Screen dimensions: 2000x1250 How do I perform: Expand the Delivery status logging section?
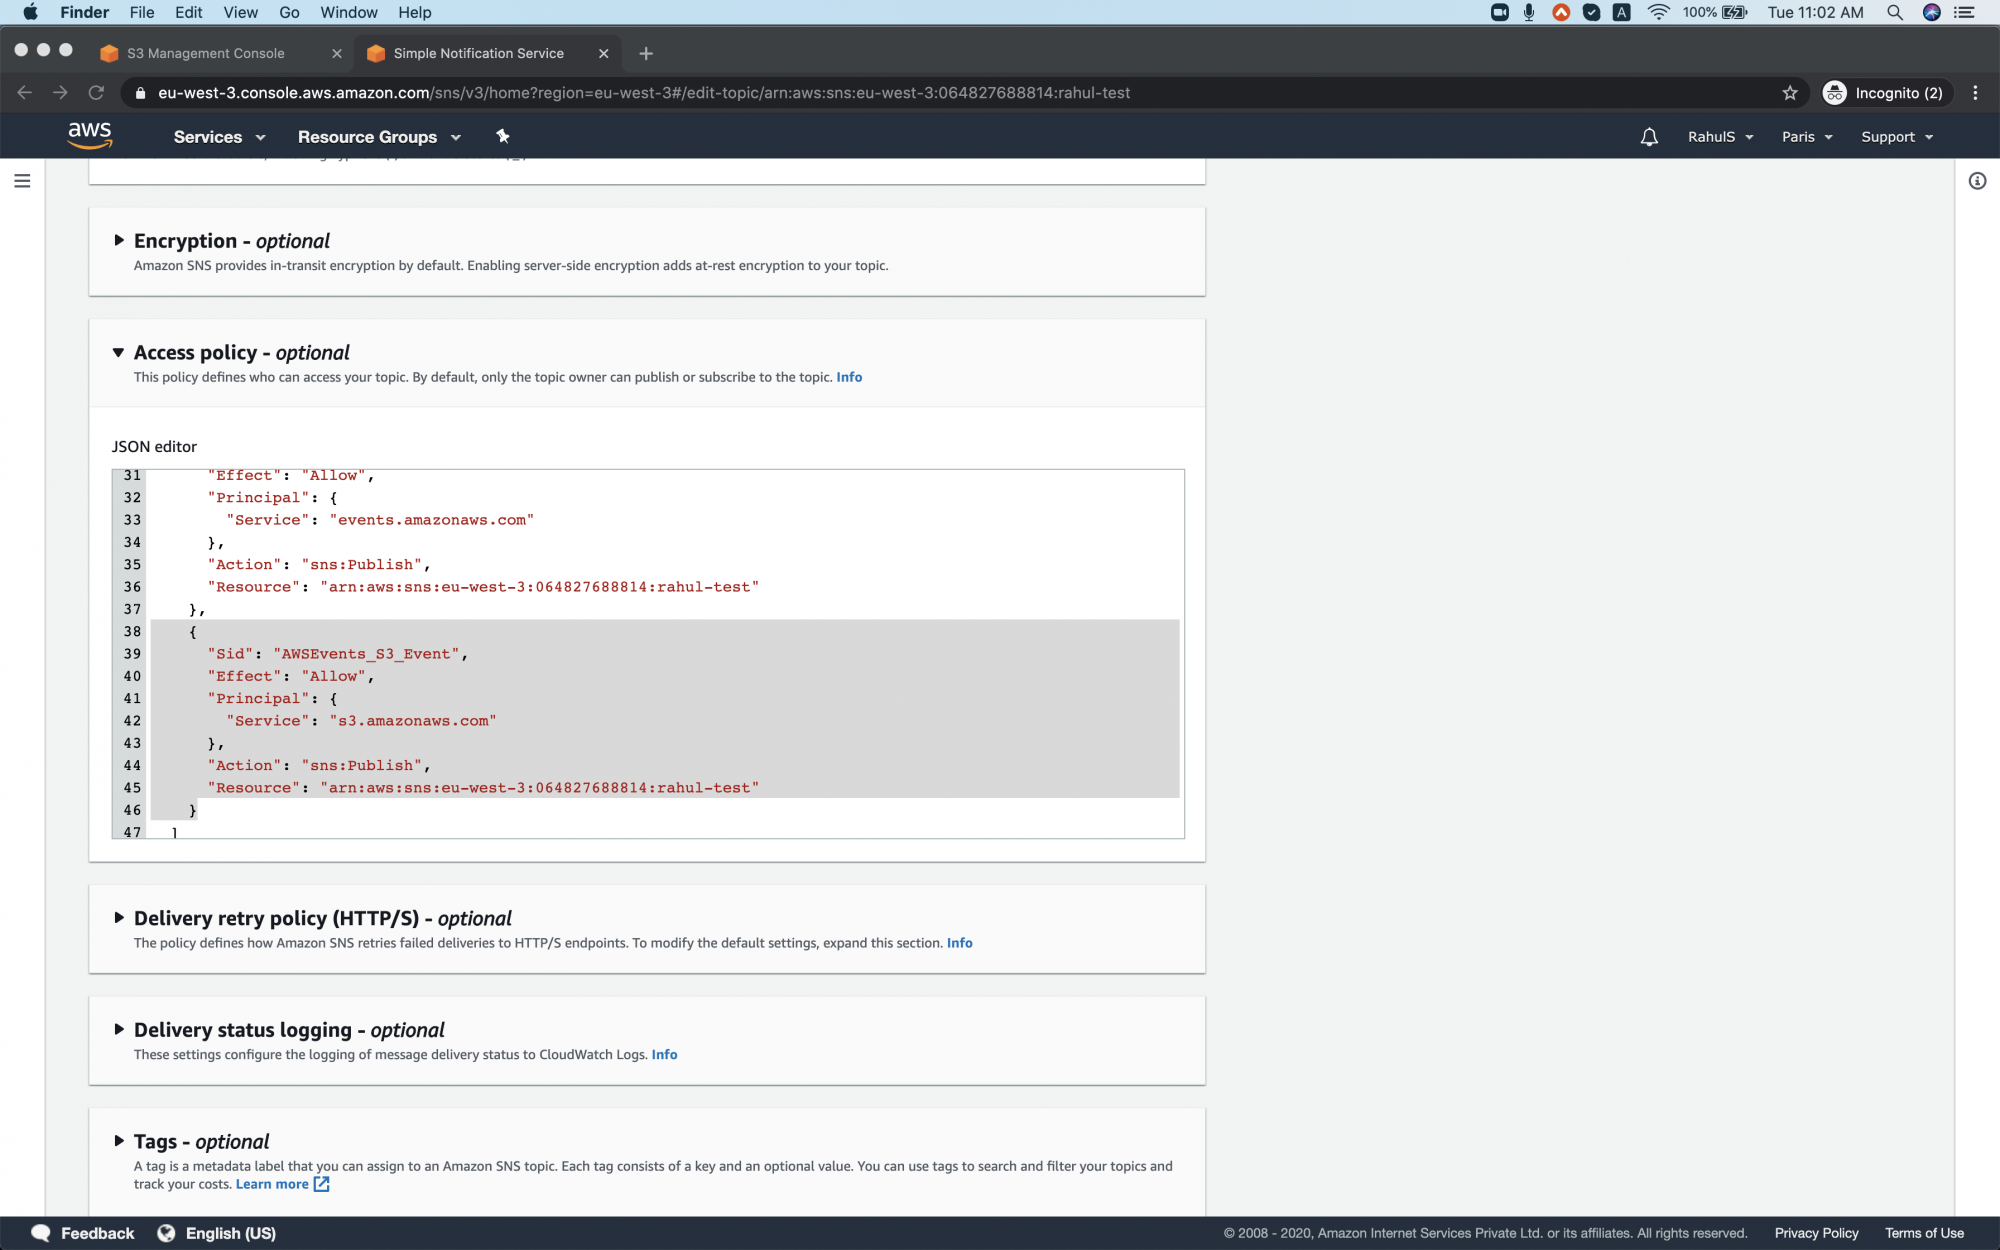[x=119, y=1029]
